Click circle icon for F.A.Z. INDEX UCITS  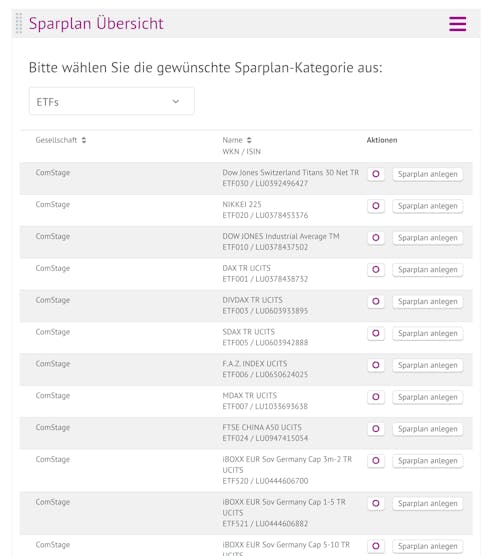(376, 365)
